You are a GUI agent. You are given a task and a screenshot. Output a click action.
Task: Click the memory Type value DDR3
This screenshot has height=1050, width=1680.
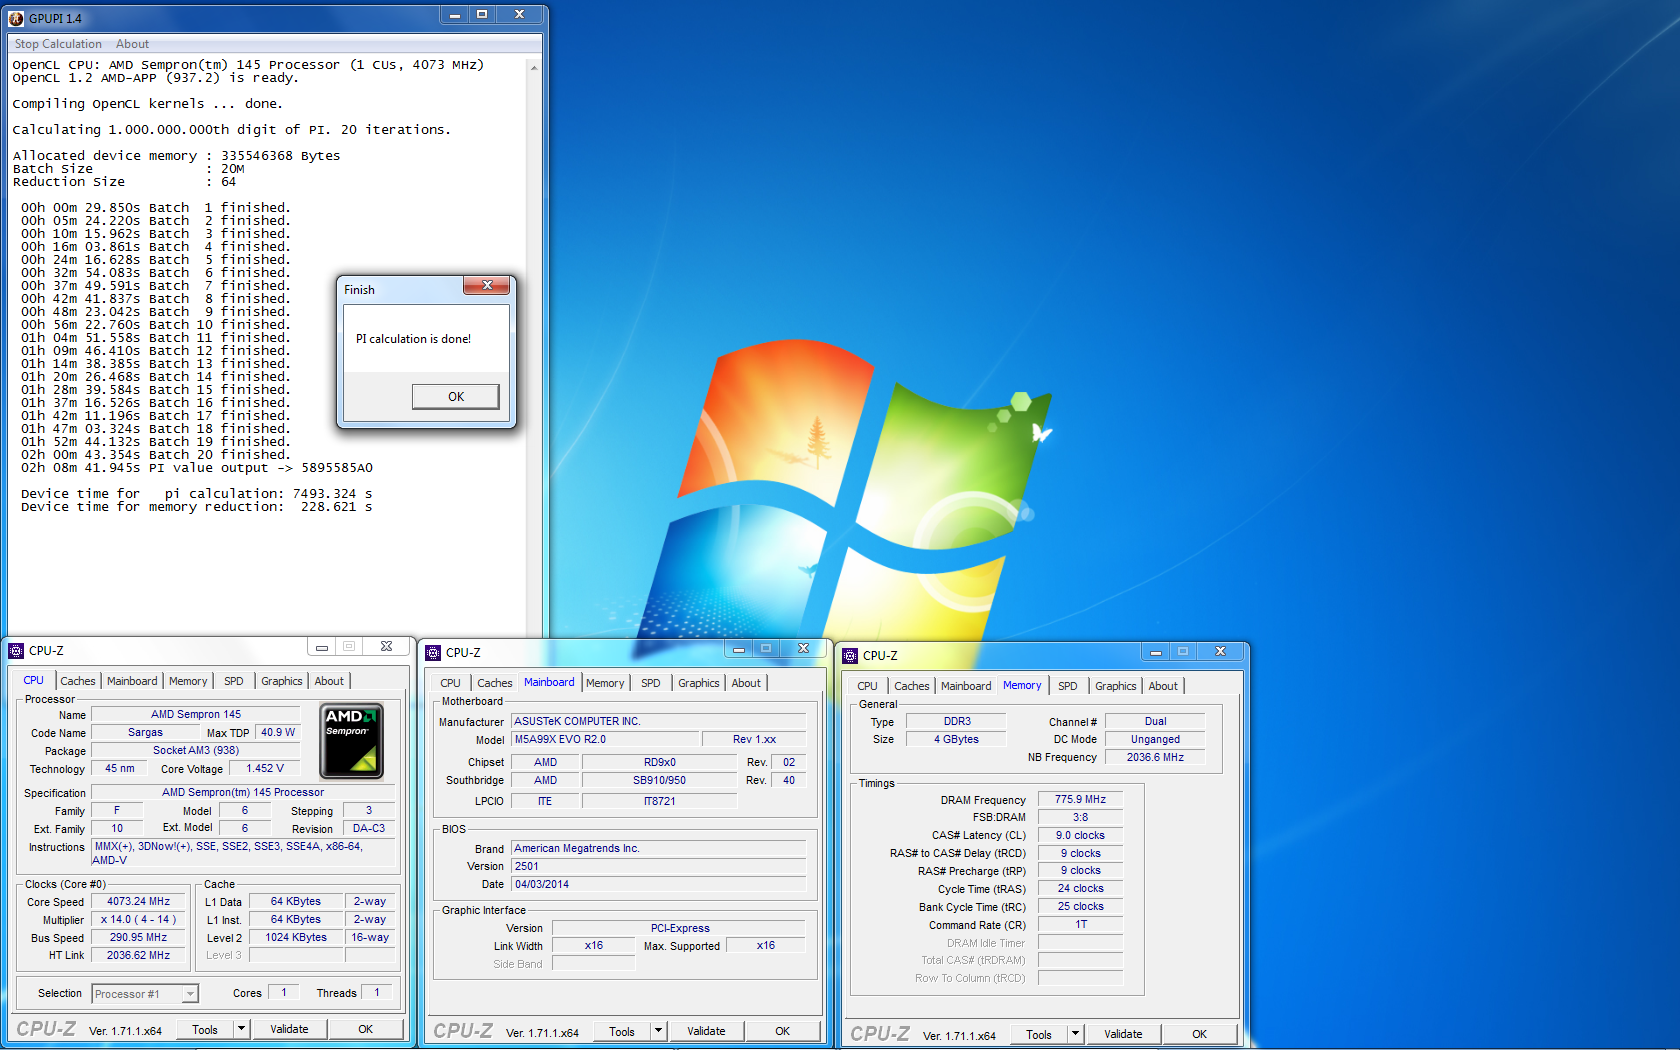[958, 722]
